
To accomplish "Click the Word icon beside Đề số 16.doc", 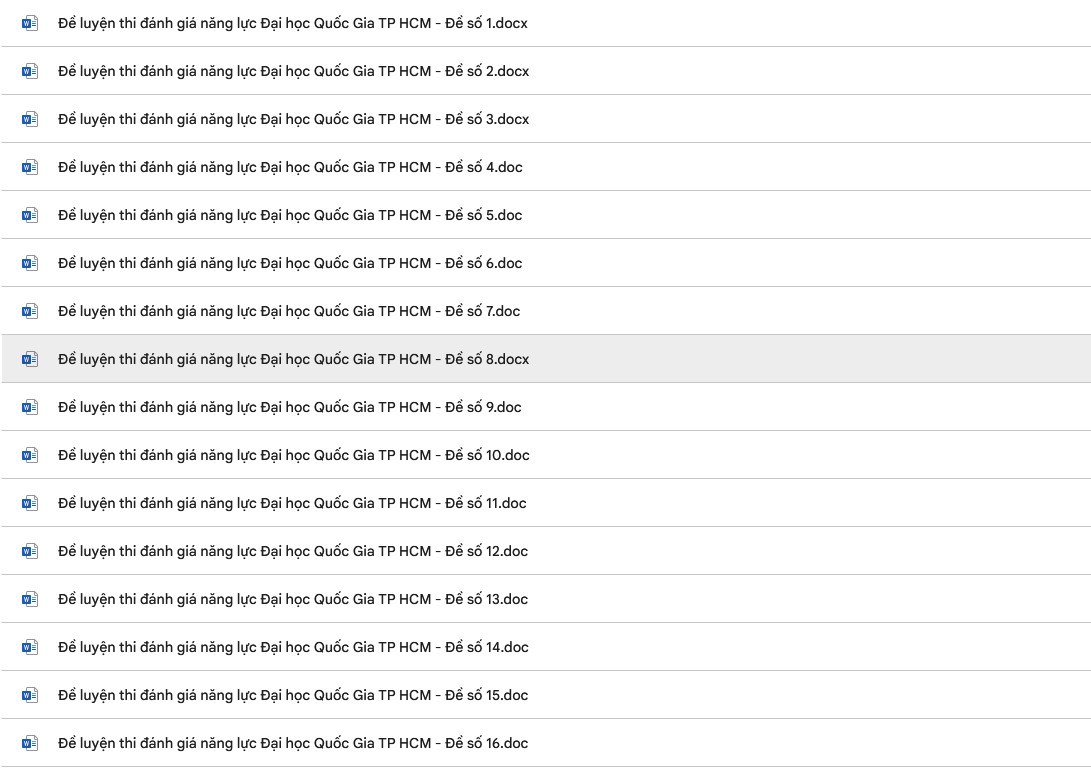I will coord(30,744).
